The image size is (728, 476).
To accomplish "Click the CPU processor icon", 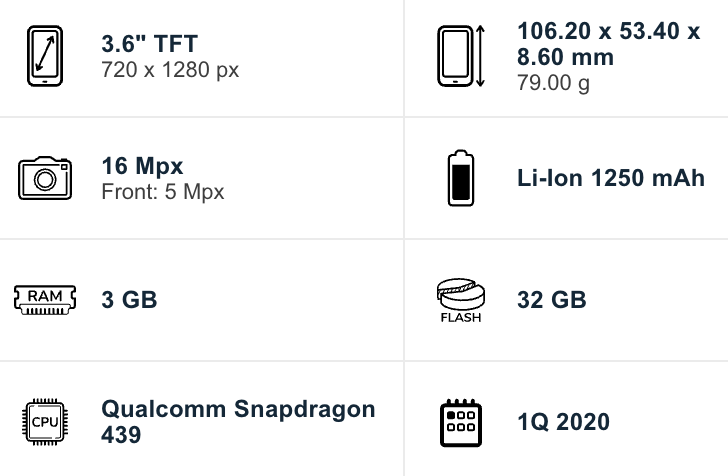I will coord(45,421).
